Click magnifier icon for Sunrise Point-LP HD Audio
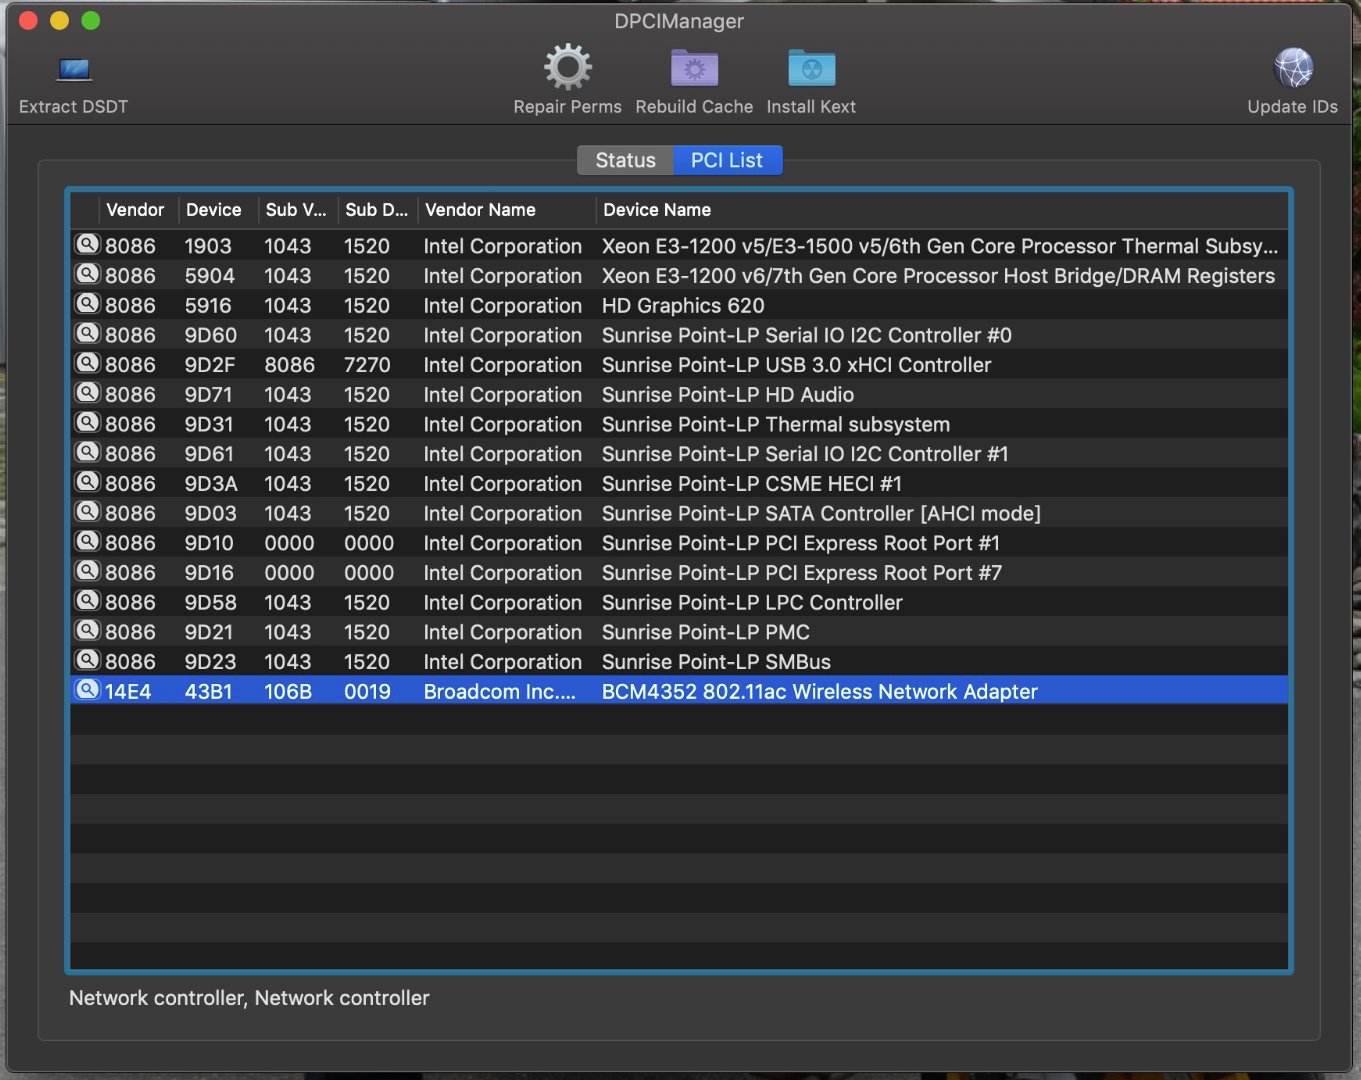 click(88, 393)
